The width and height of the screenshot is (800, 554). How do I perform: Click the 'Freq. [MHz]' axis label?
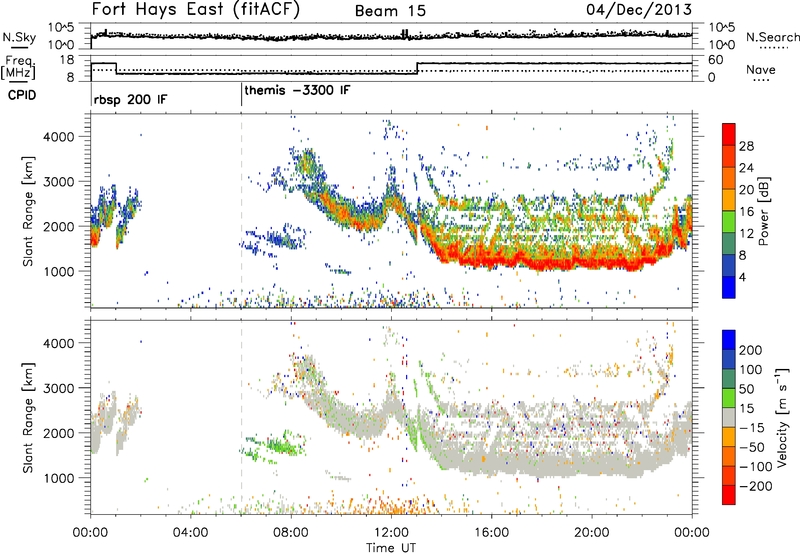pos(18,67)
